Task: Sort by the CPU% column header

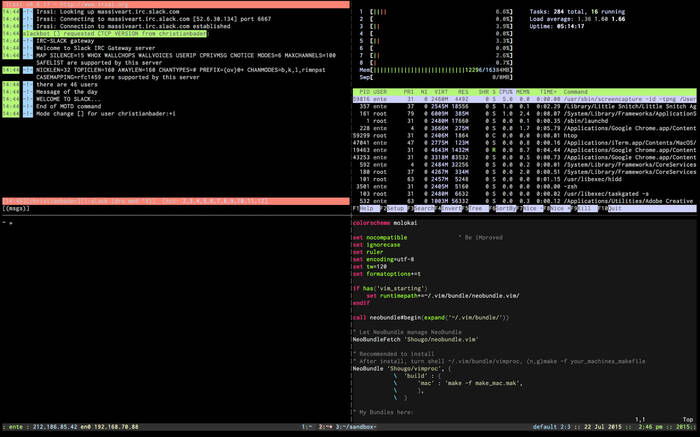Action: click(506, 91)
